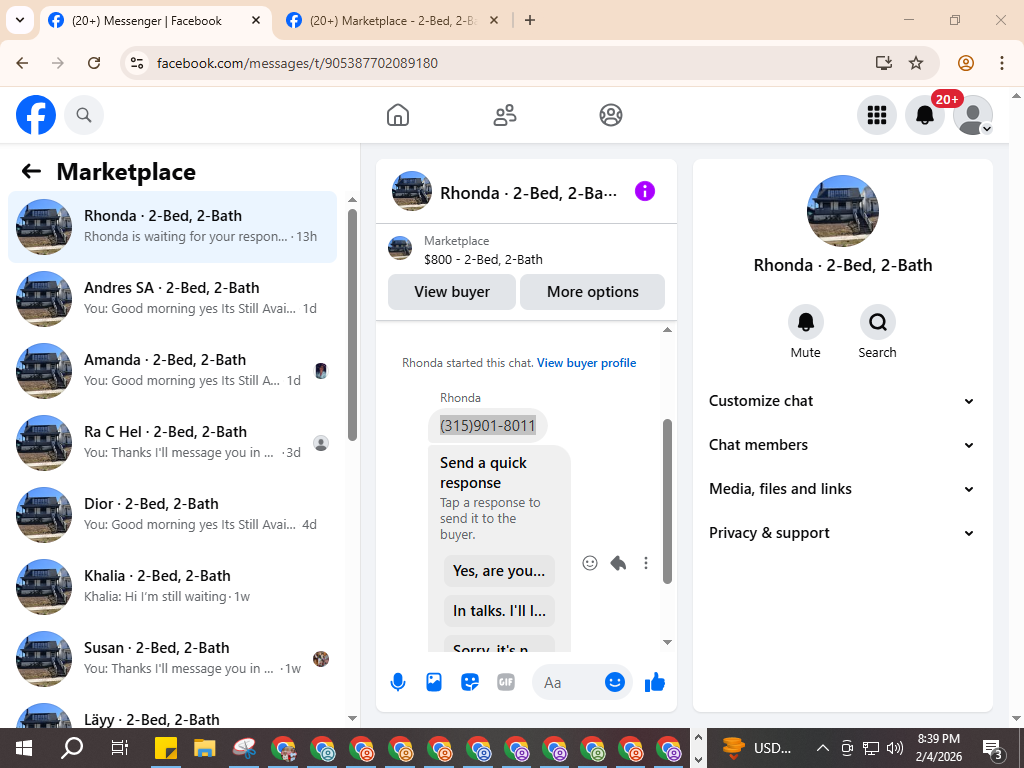1024x768 pixels.
Task: React to message with emoji icon
Action: pyautogui.click(x=590, y=563)
